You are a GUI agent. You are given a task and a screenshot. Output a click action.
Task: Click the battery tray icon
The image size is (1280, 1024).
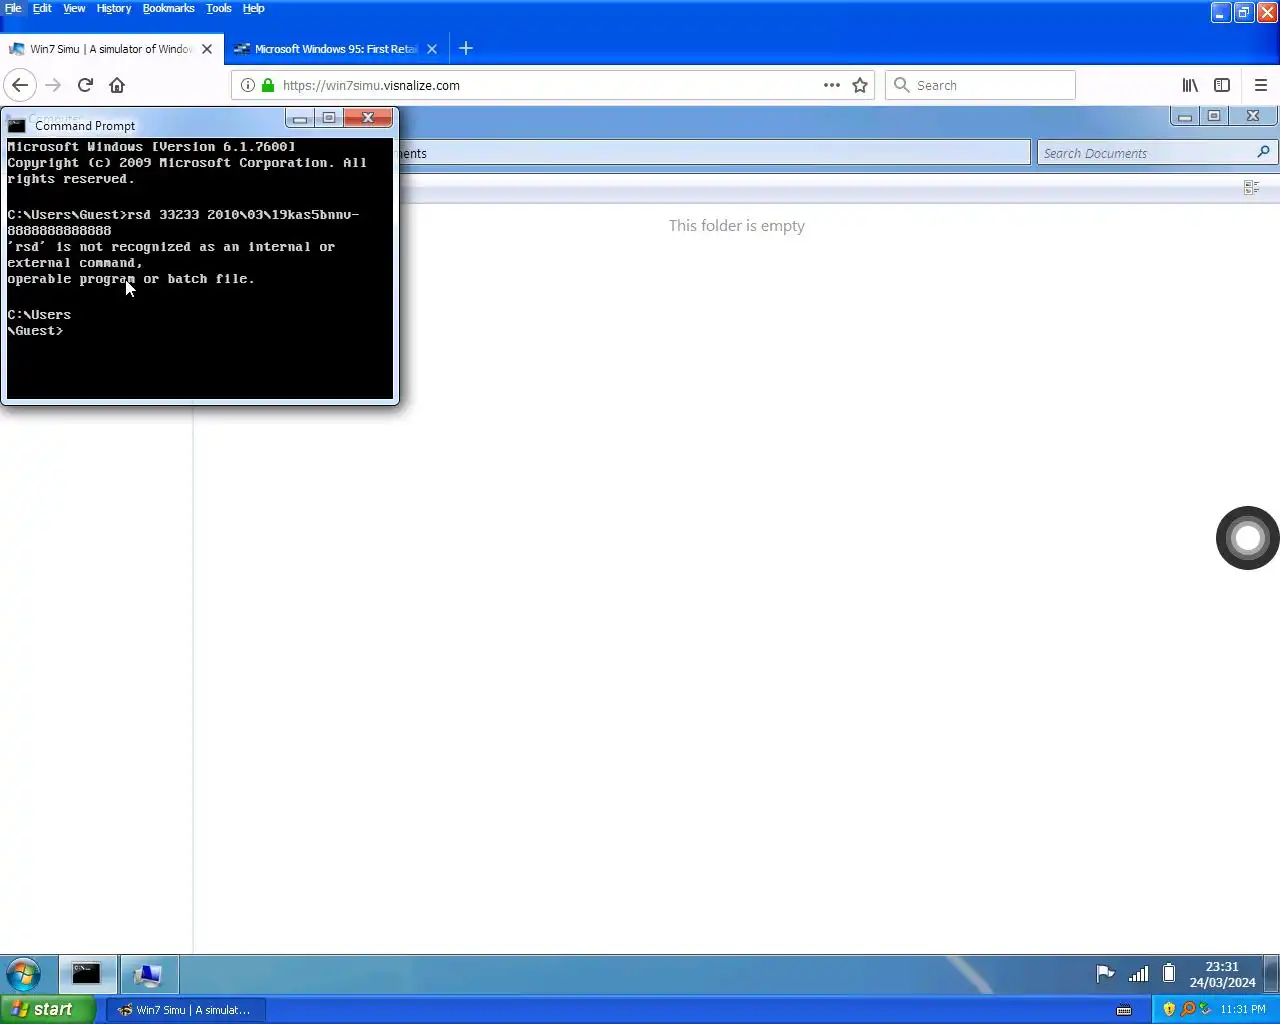pos(1168,974)
